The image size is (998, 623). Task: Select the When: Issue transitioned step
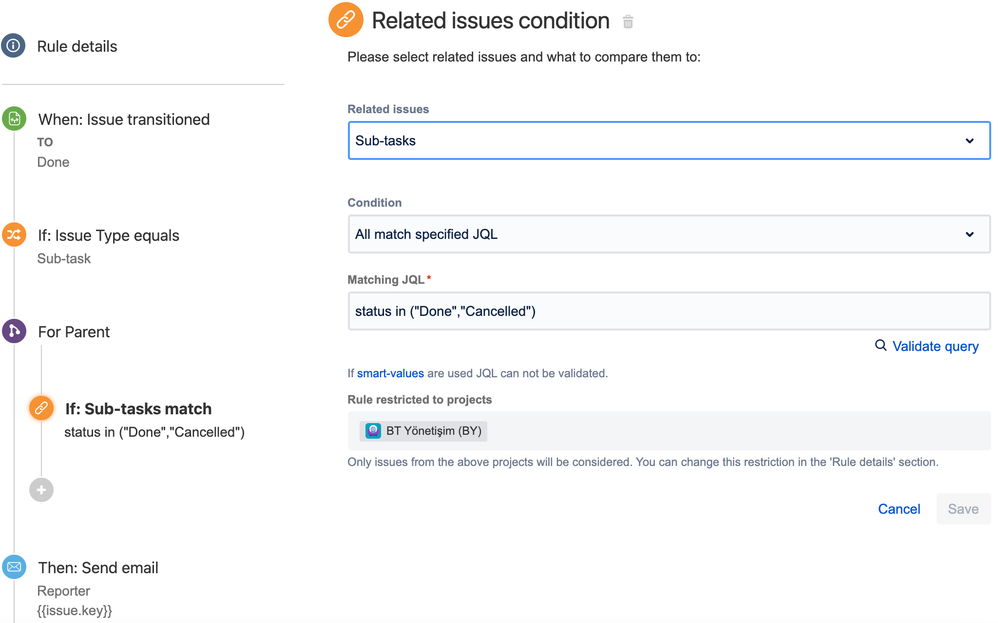click(x=124, y=119)
